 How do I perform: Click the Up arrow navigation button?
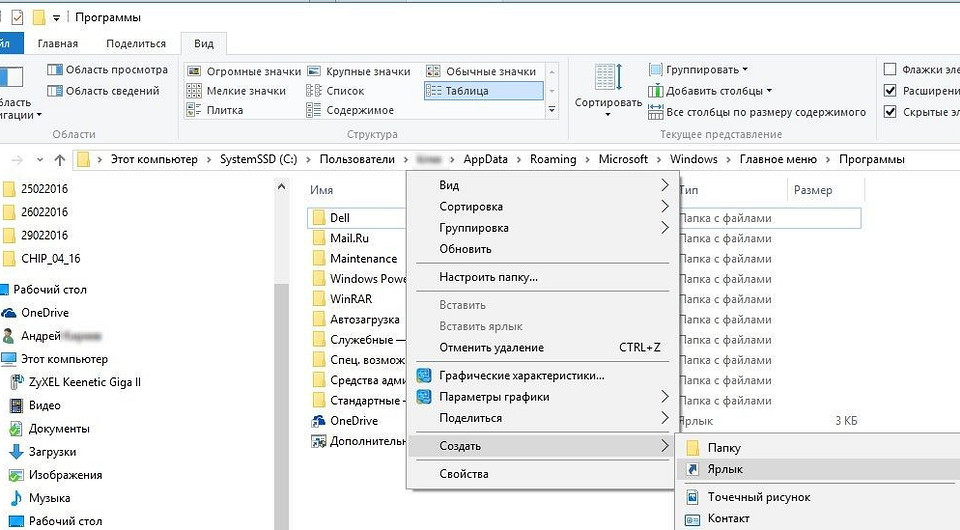point(59,160)
